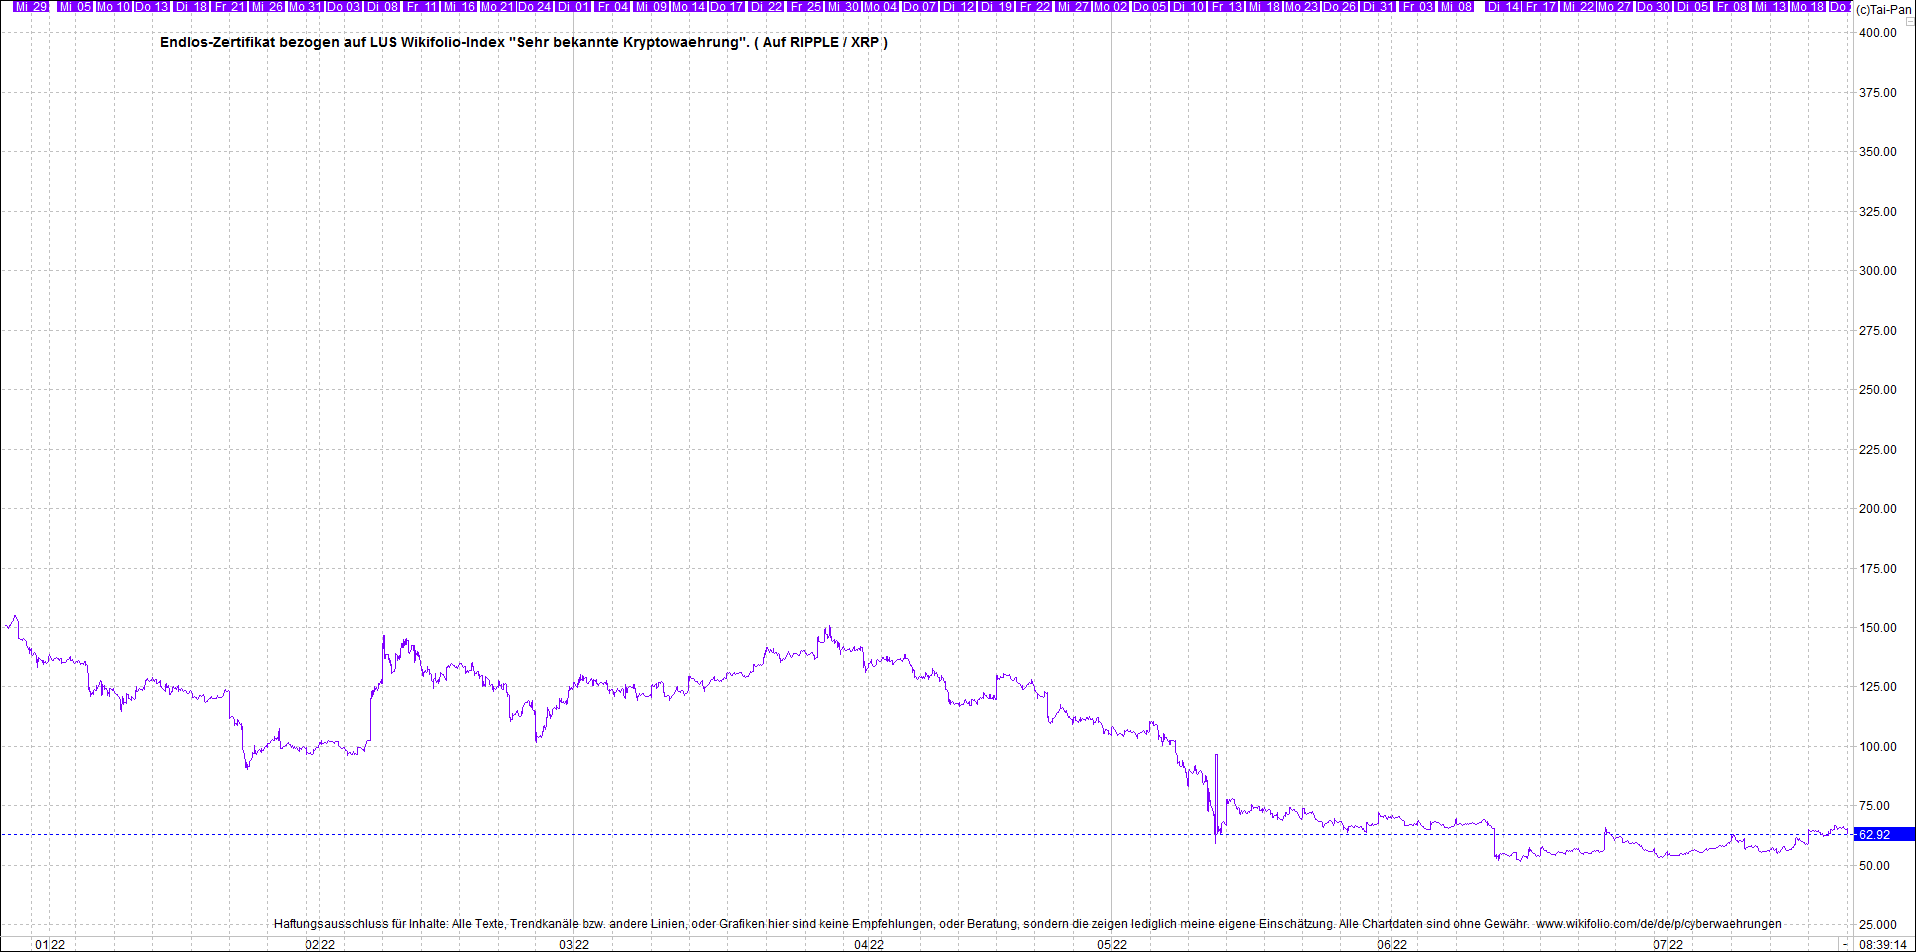Select the 250.00 price axis label
The height and width of the screenshot is (952, 1916).
click(1877, 390)
